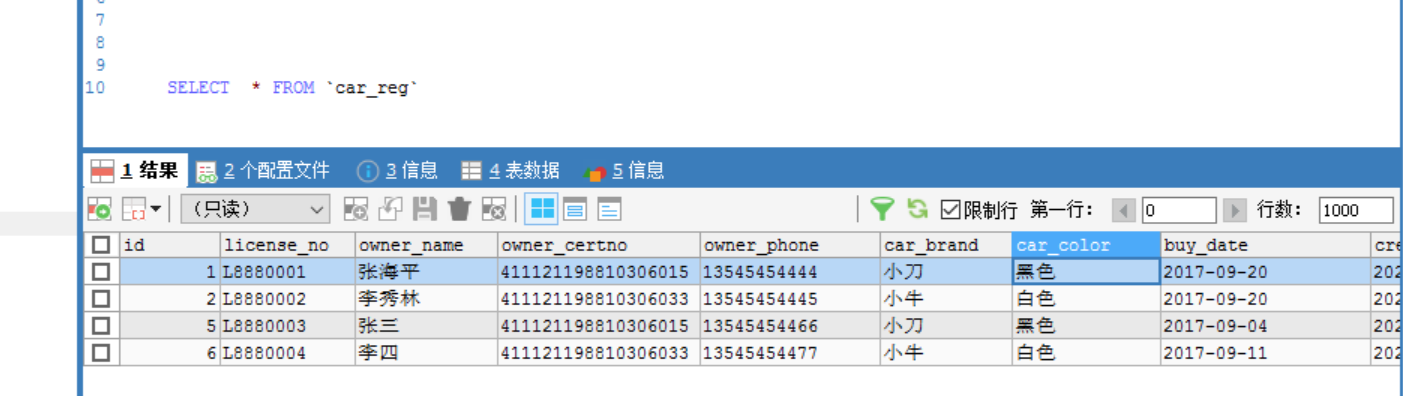This screenshot has width=1403, height=396.
Task: Switch to form view mode
Action: point(575,209)
